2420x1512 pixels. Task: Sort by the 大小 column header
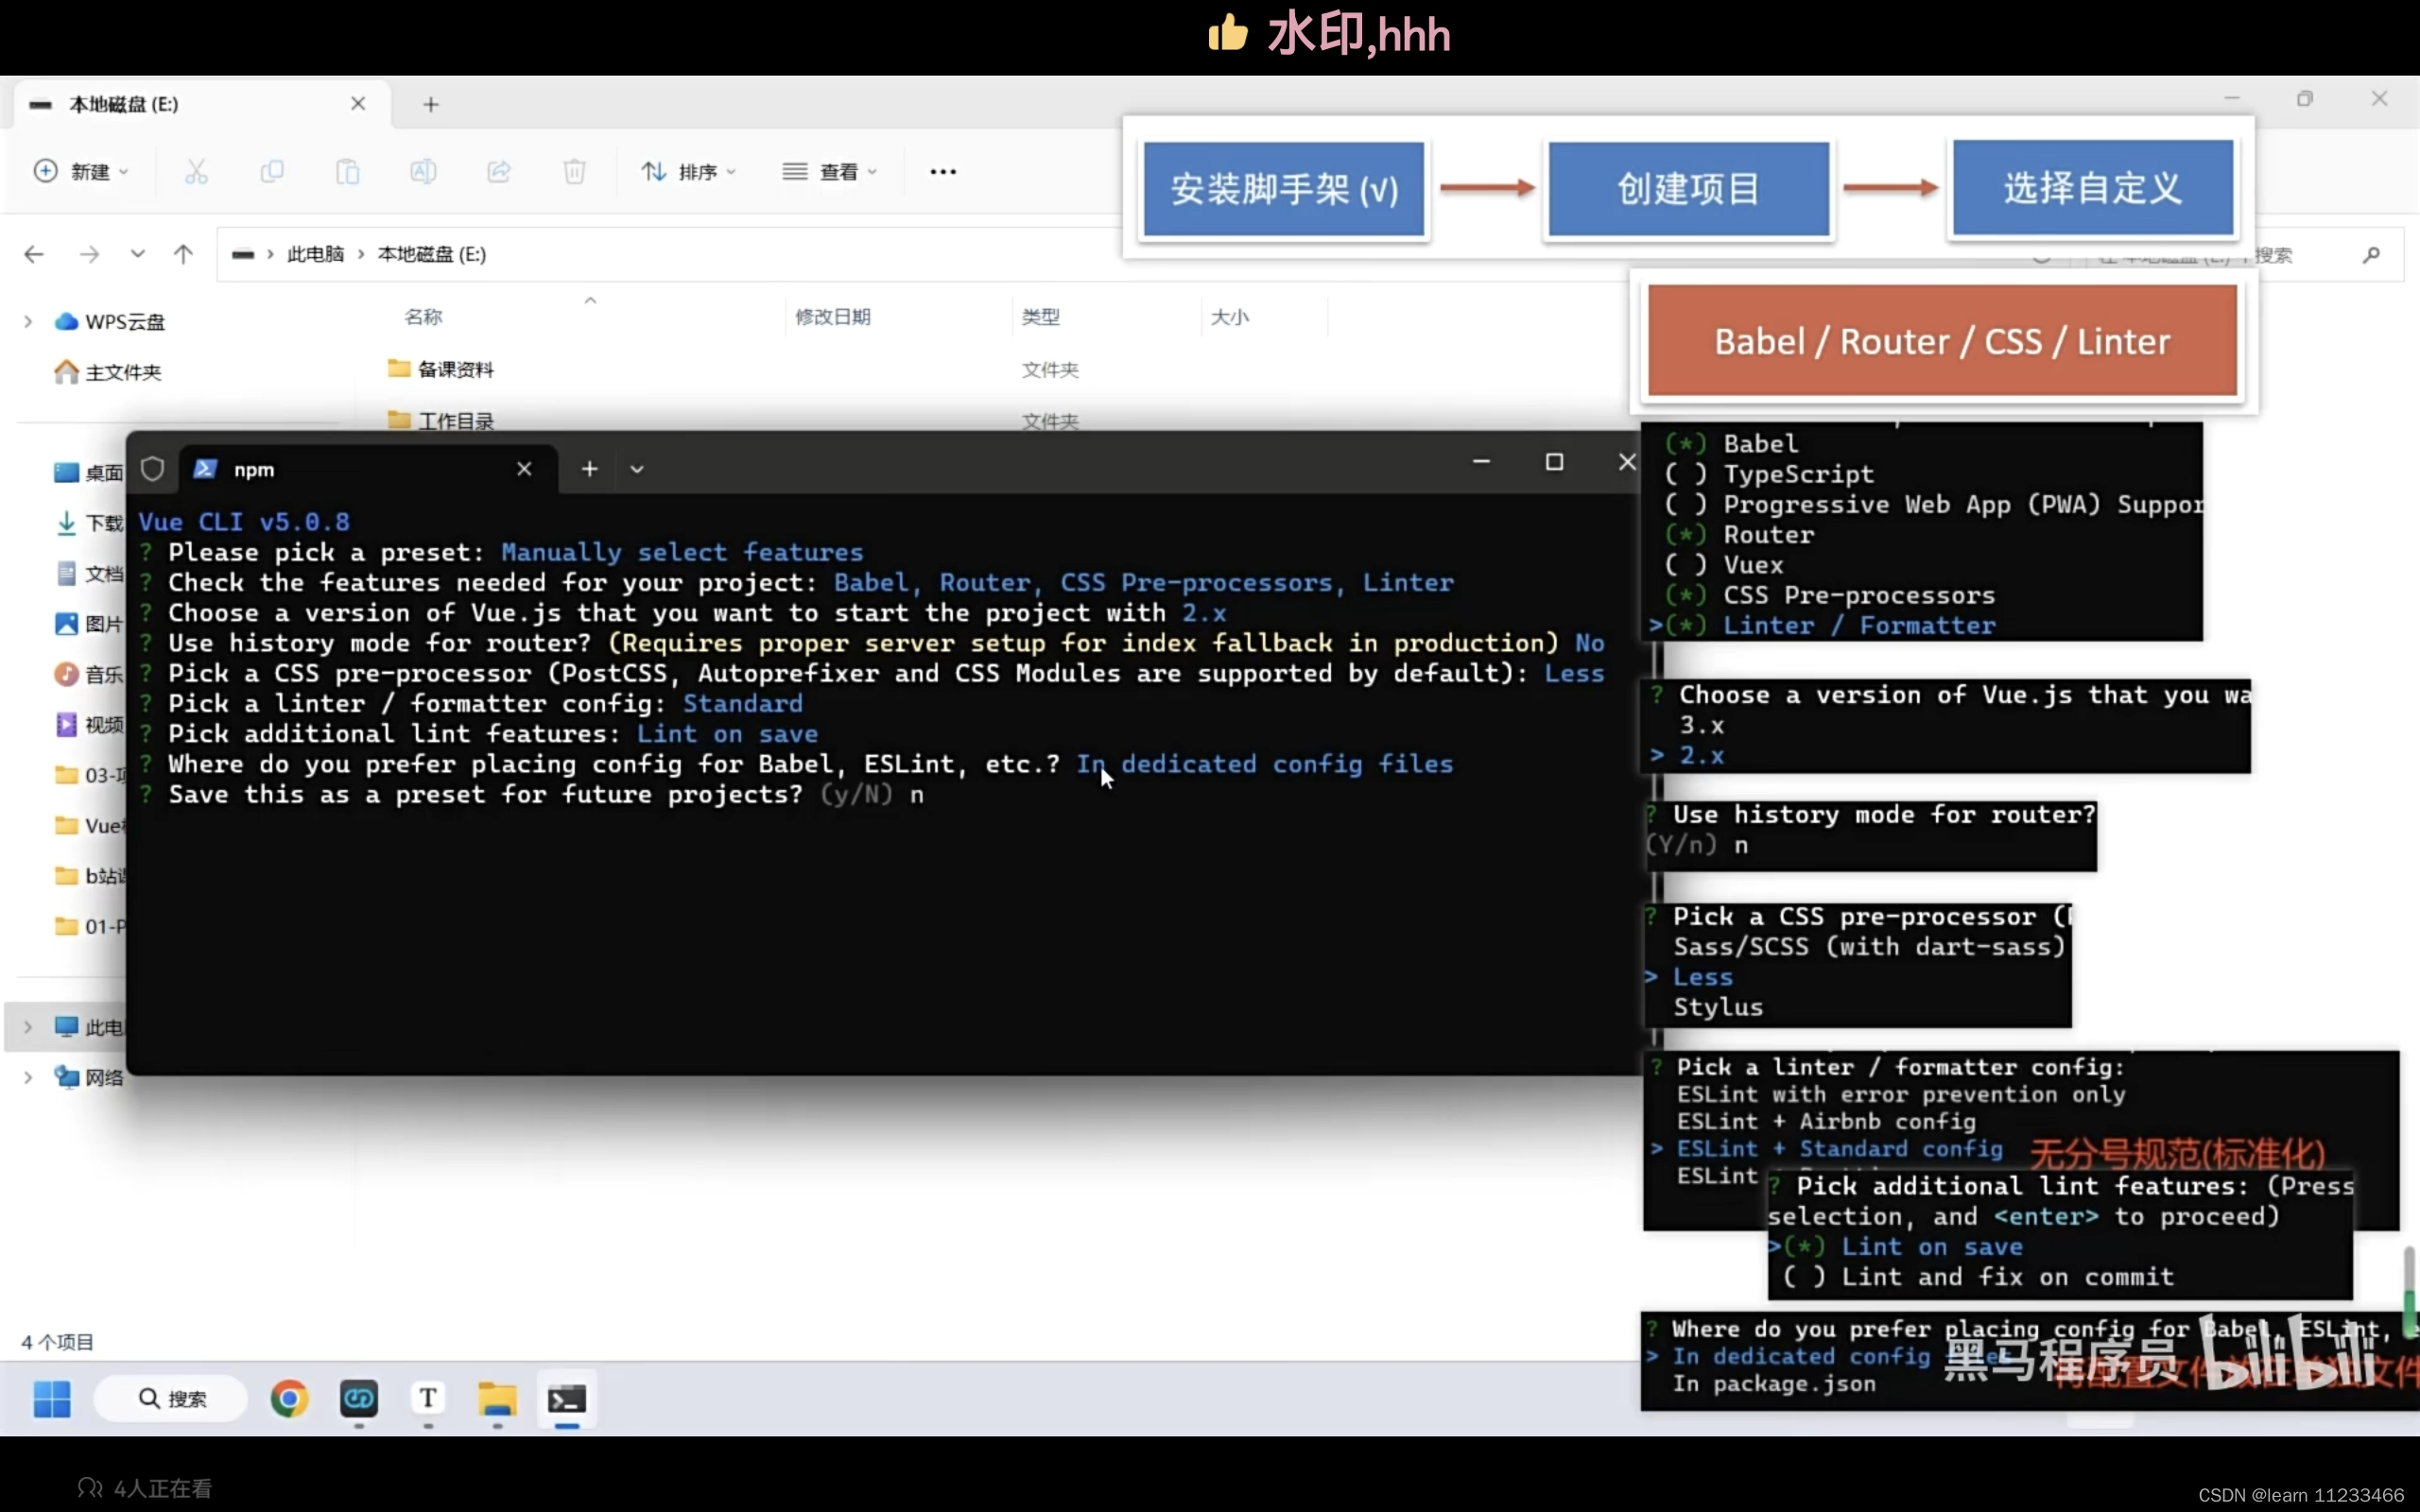click(x=1230, y=317)
